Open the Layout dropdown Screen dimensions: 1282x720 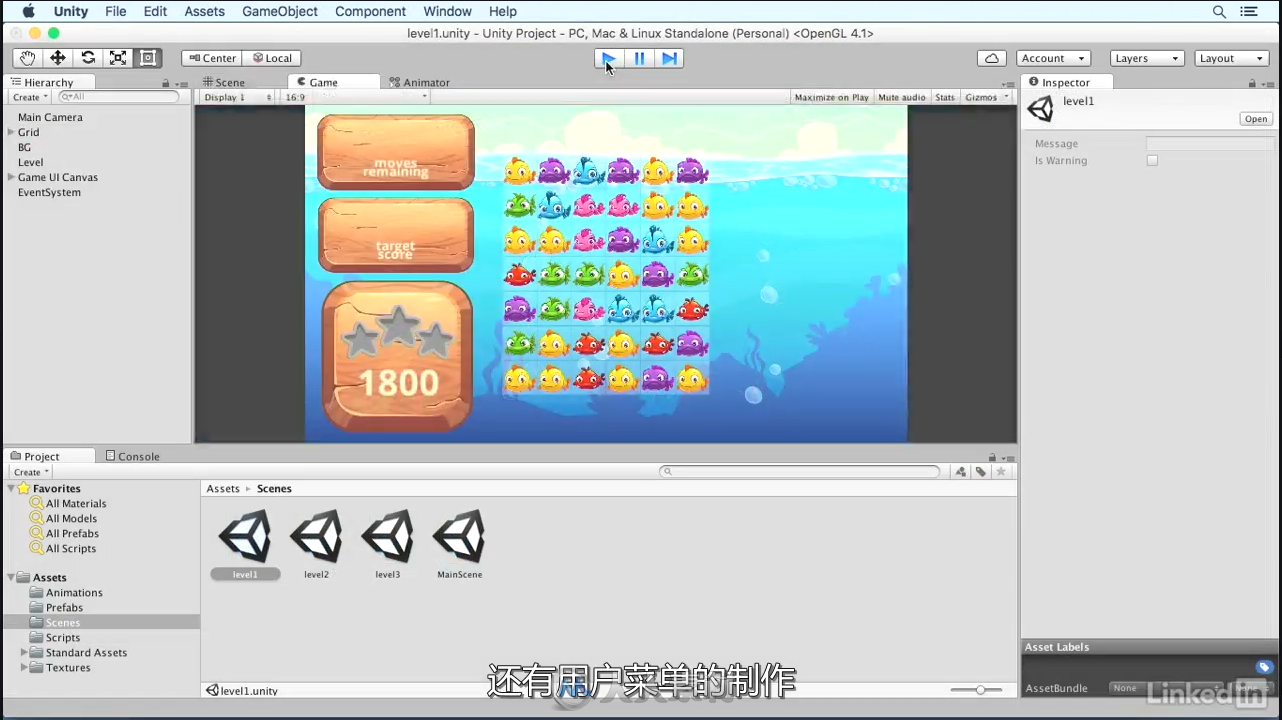coord(1232,58)
